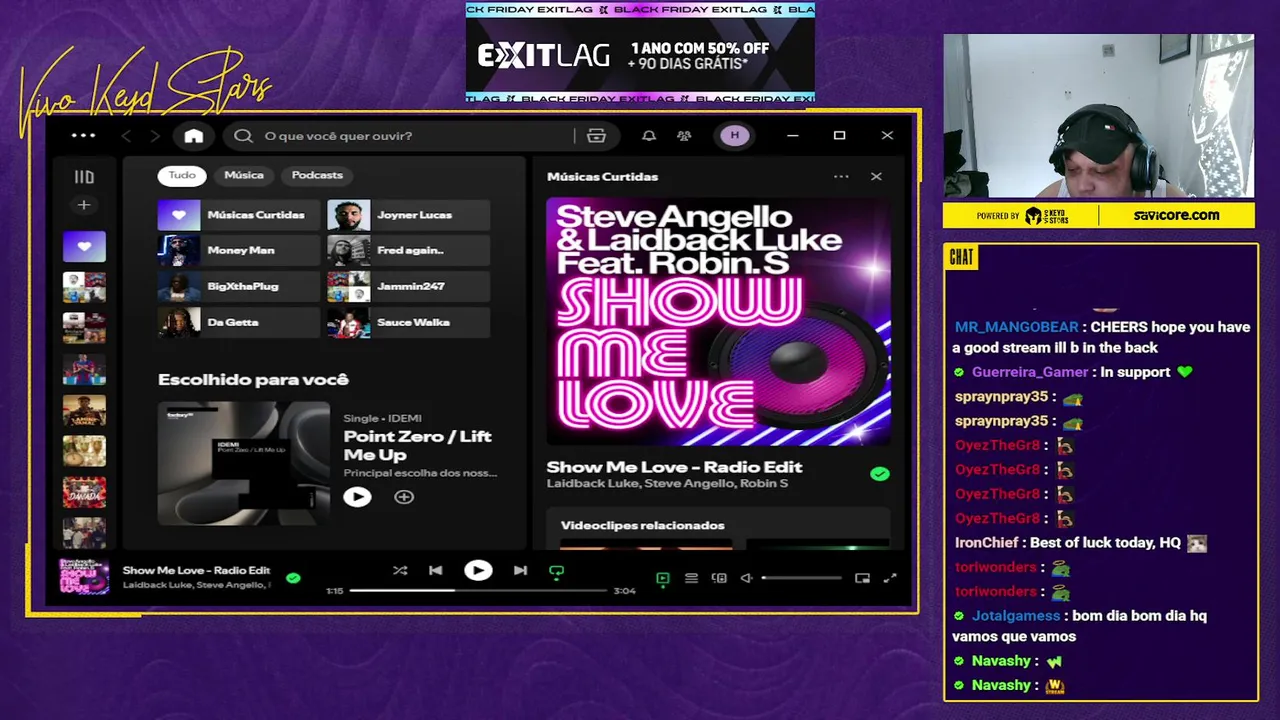Click MR_MANGOBEAR username in chat

click(x=1016, y=327)
